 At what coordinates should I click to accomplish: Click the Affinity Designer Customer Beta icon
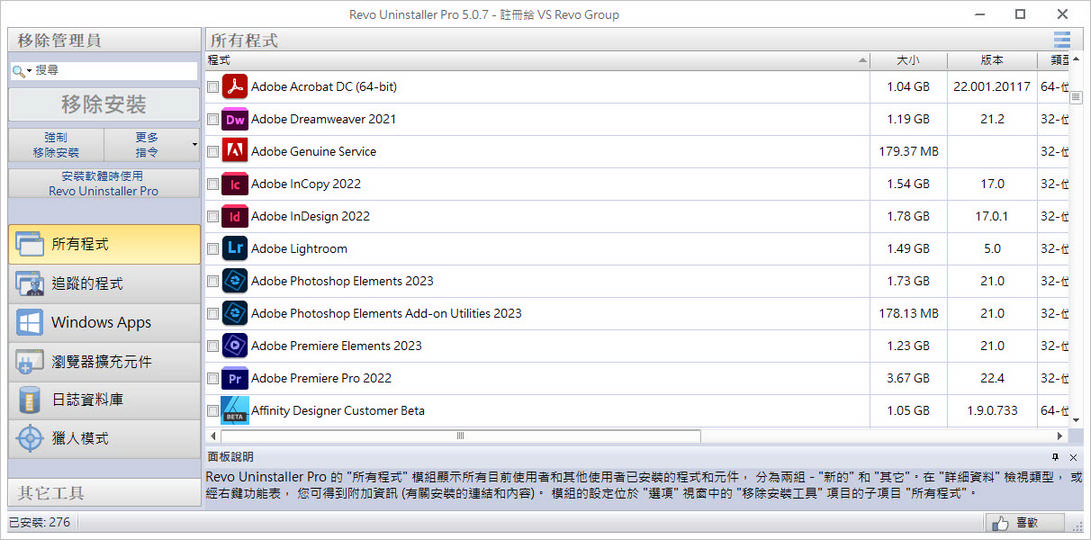(234, 410)
